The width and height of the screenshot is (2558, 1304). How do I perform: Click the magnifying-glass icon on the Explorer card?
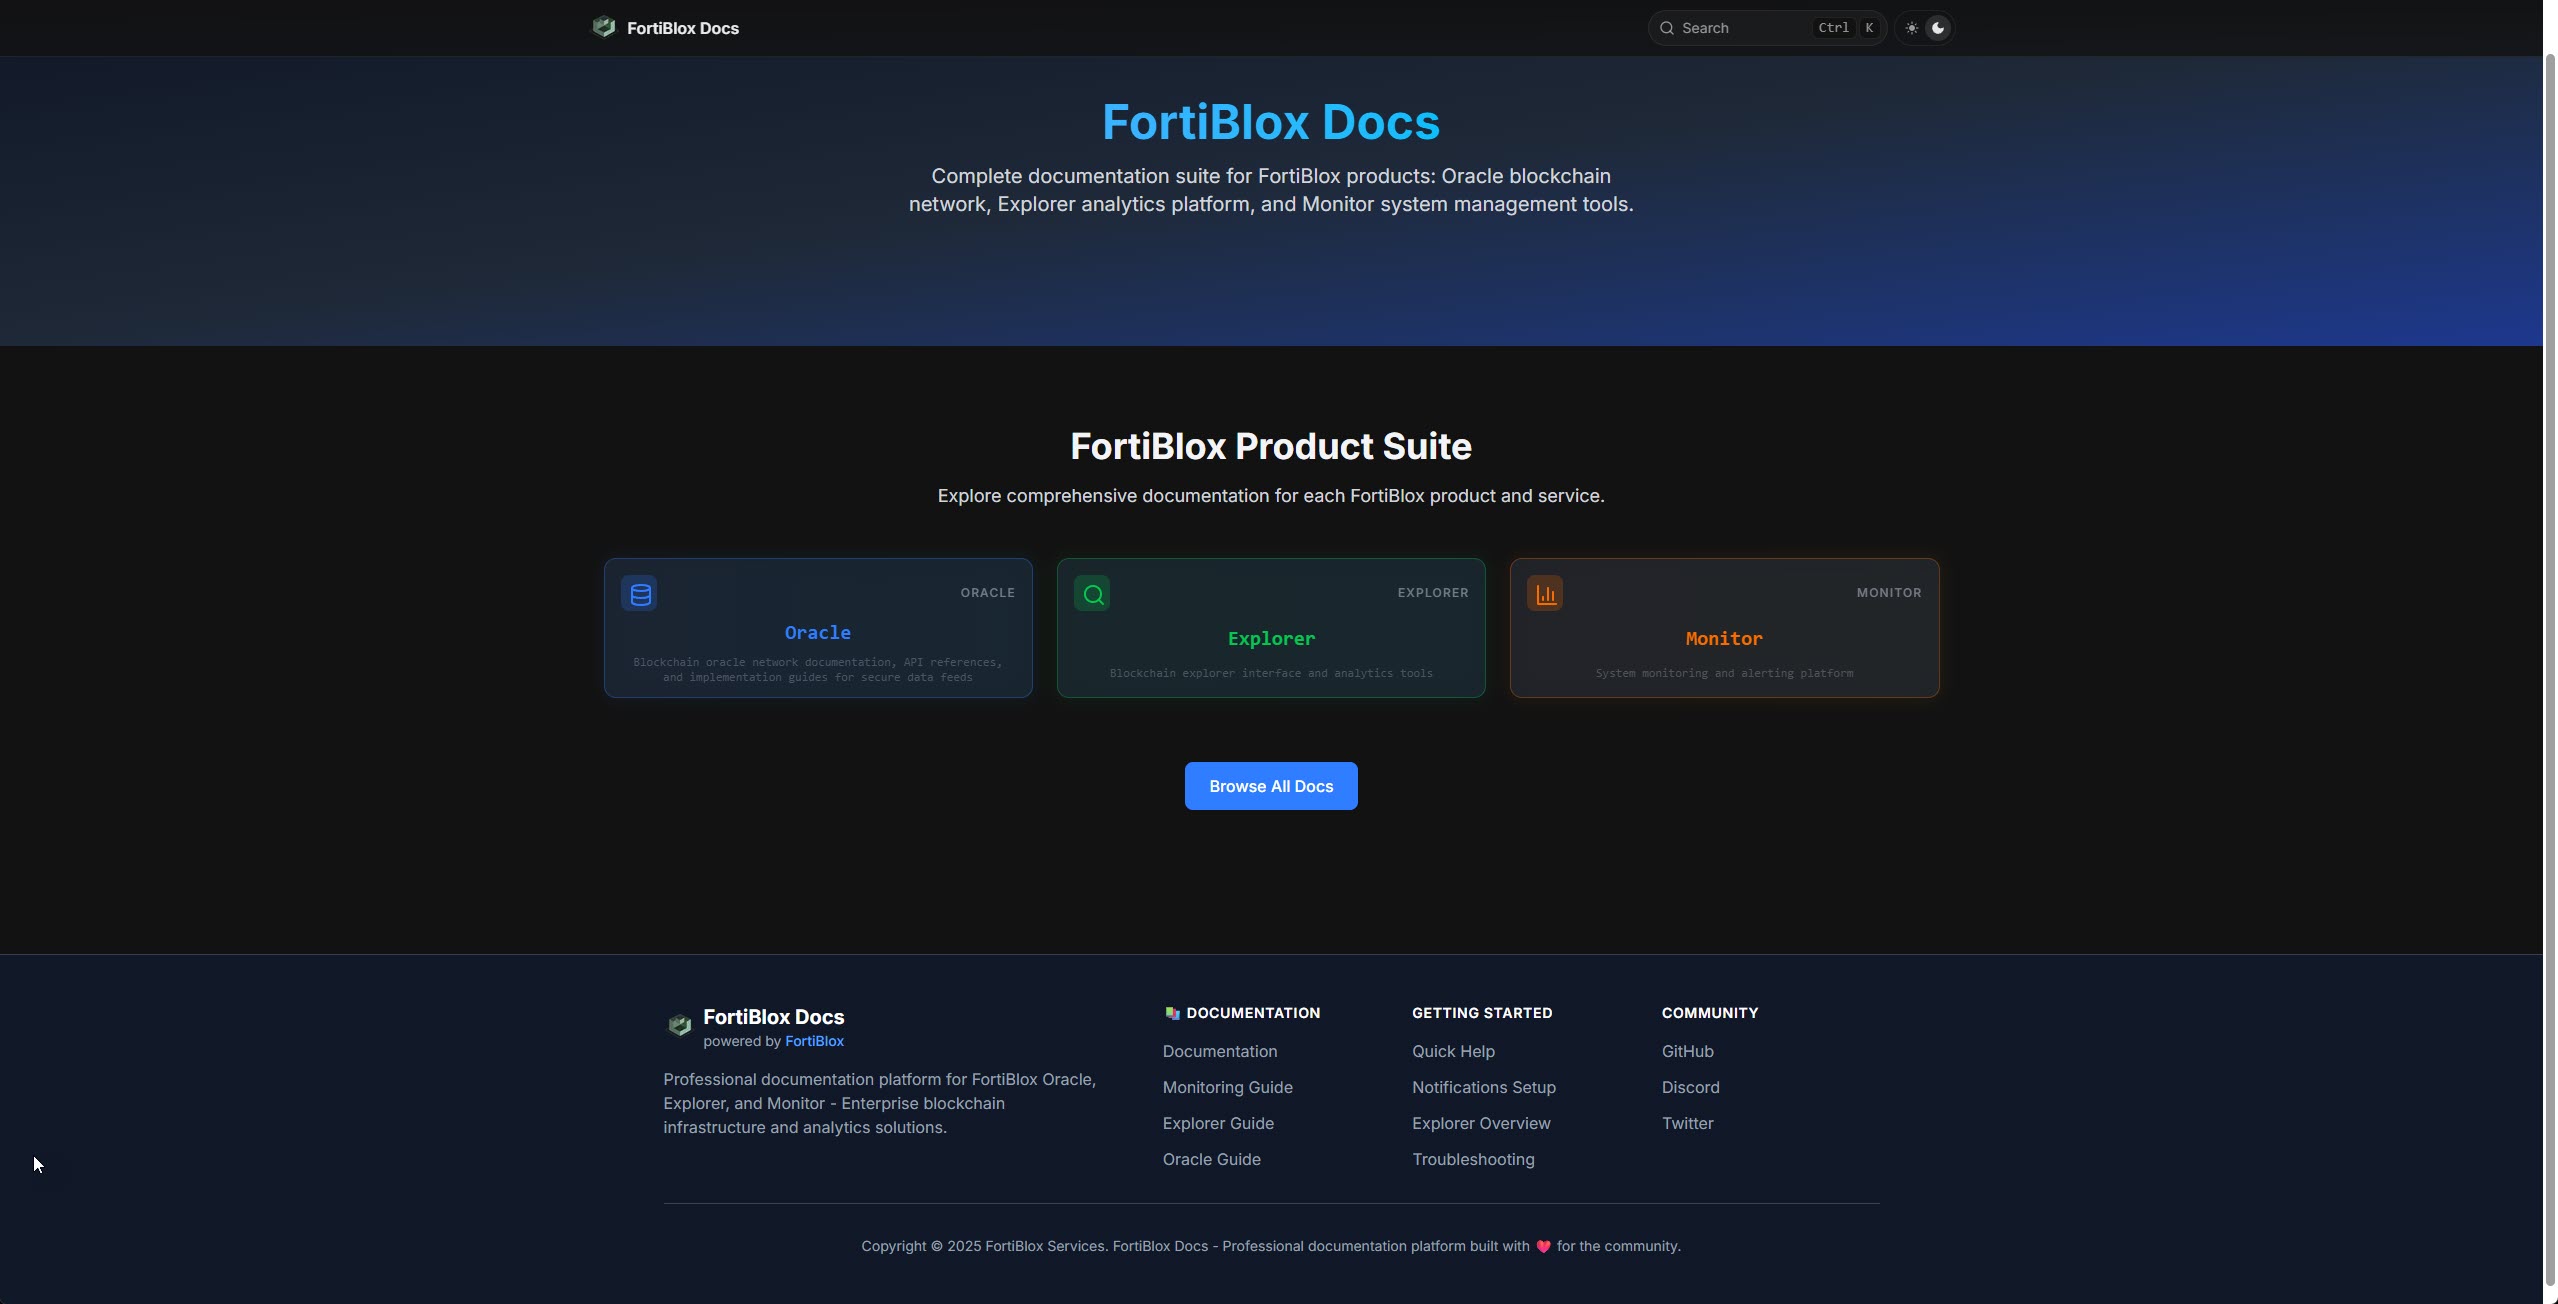click(1092, 593)
